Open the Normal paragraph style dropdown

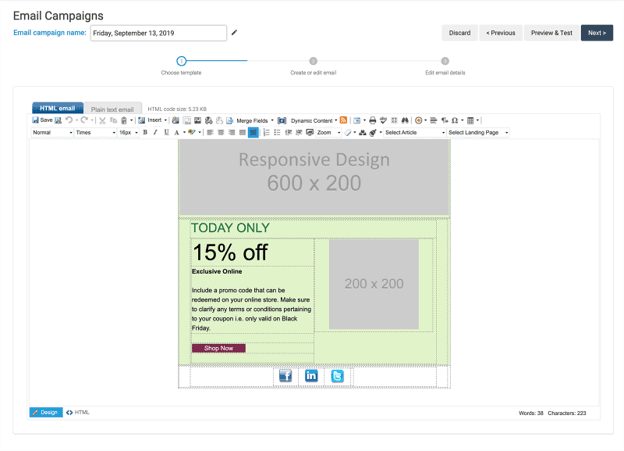pyautogui.click(x=52, y=133)
